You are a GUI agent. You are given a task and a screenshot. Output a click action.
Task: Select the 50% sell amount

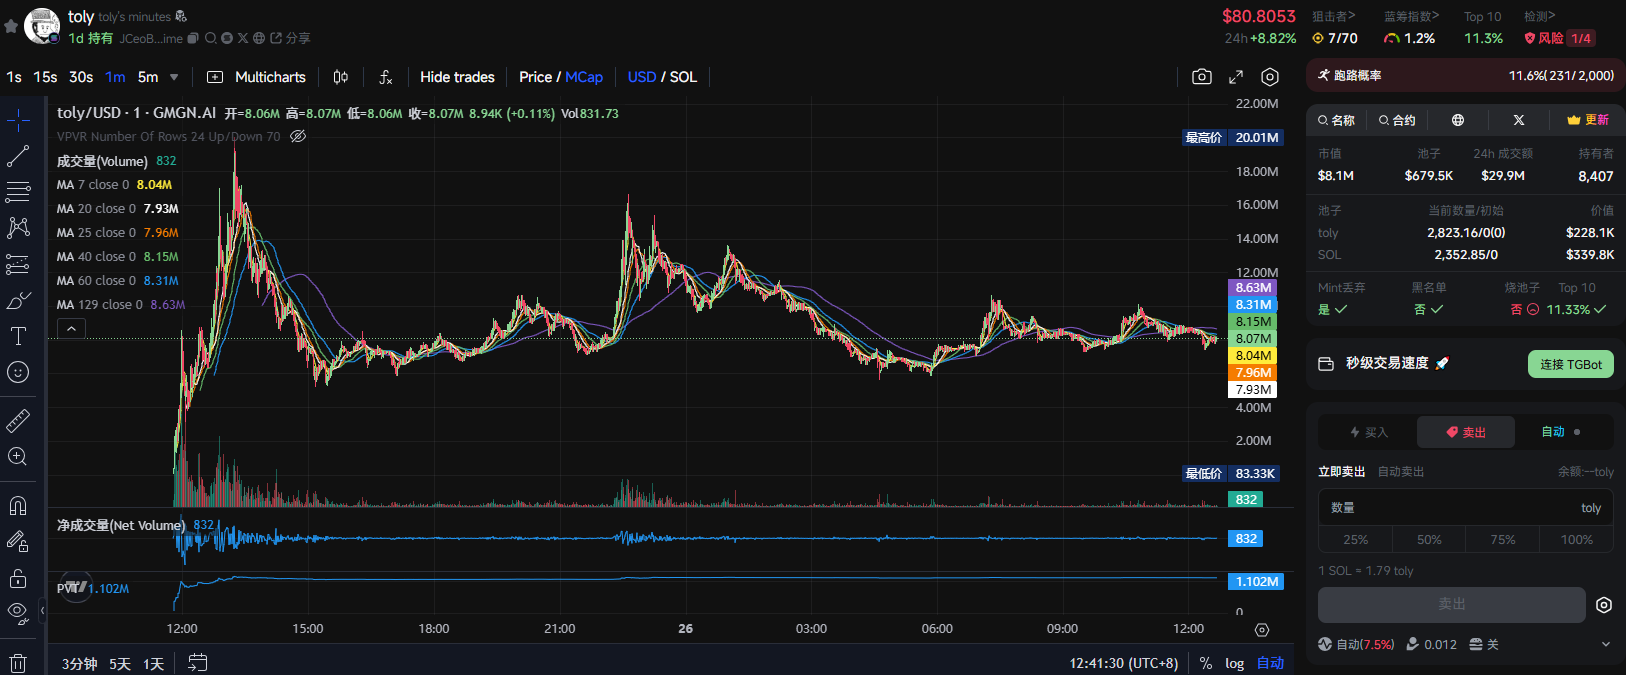[1429, 539]
